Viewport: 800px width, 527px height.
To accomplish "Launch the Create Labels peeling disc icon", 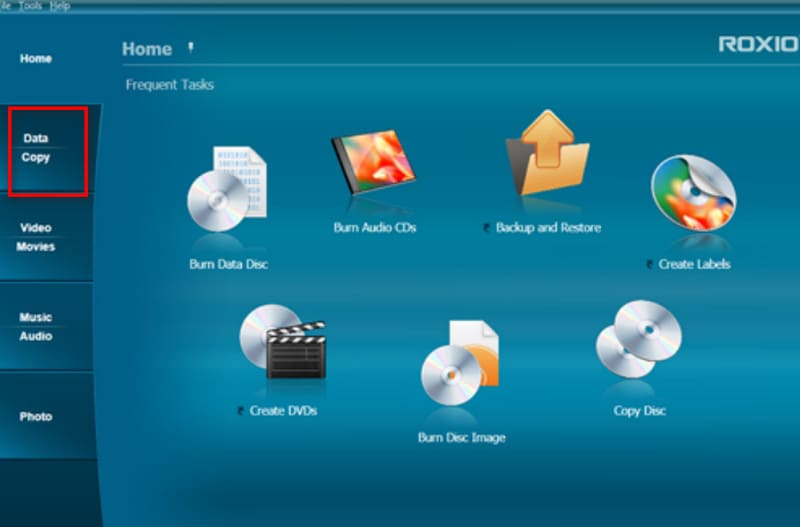I will click(693, 194).
